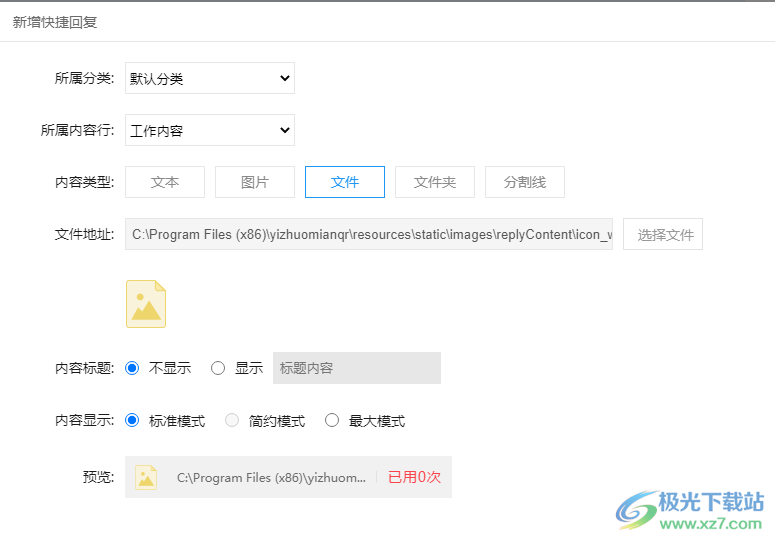Select the 文本 content type
775x540 pixels.
pyautogui.click(x=165, y=182)
